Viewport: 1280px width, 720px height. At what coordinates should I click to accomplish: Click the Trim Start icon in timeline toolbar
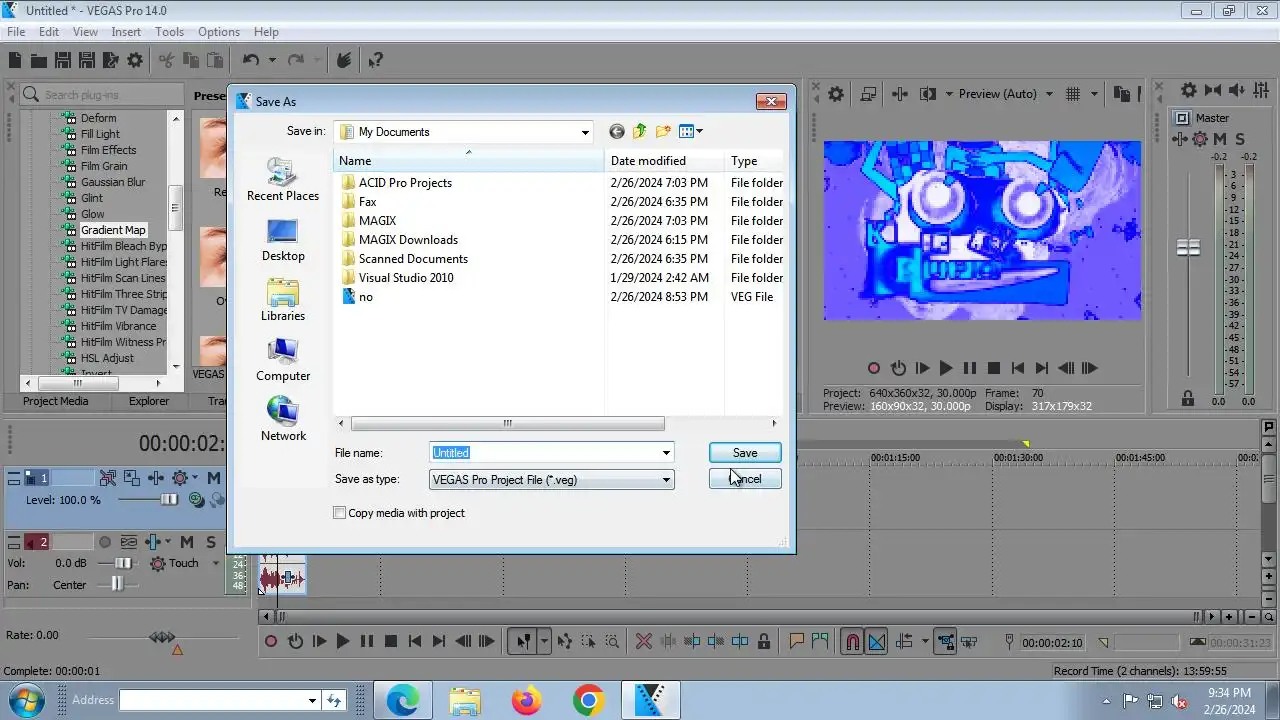click(692, 642)
